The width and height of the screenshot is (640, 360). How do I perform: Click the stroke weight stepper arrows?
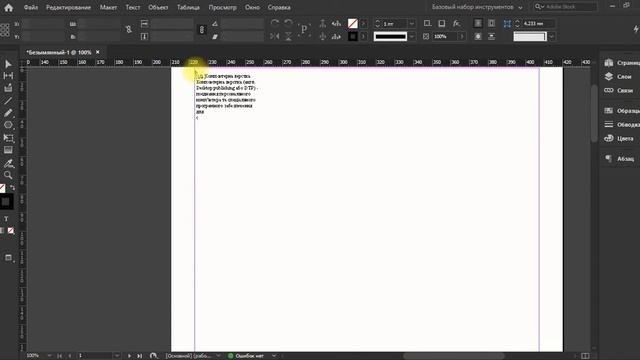click(378, 24)
